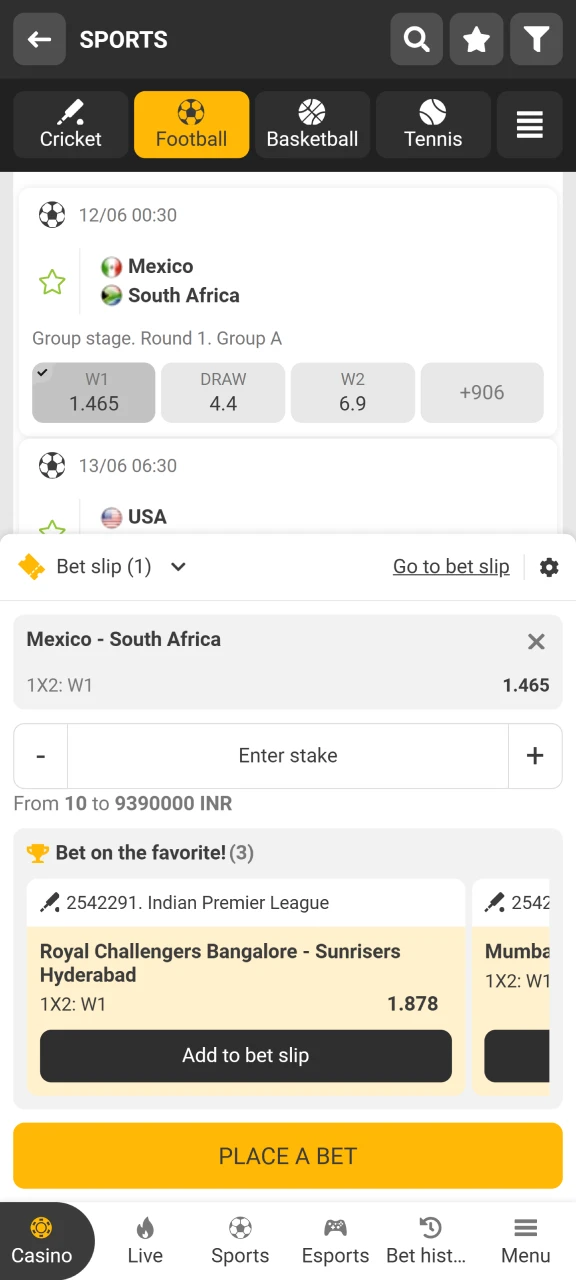Open the hamburger sports list icon

(x=529, y=124)
